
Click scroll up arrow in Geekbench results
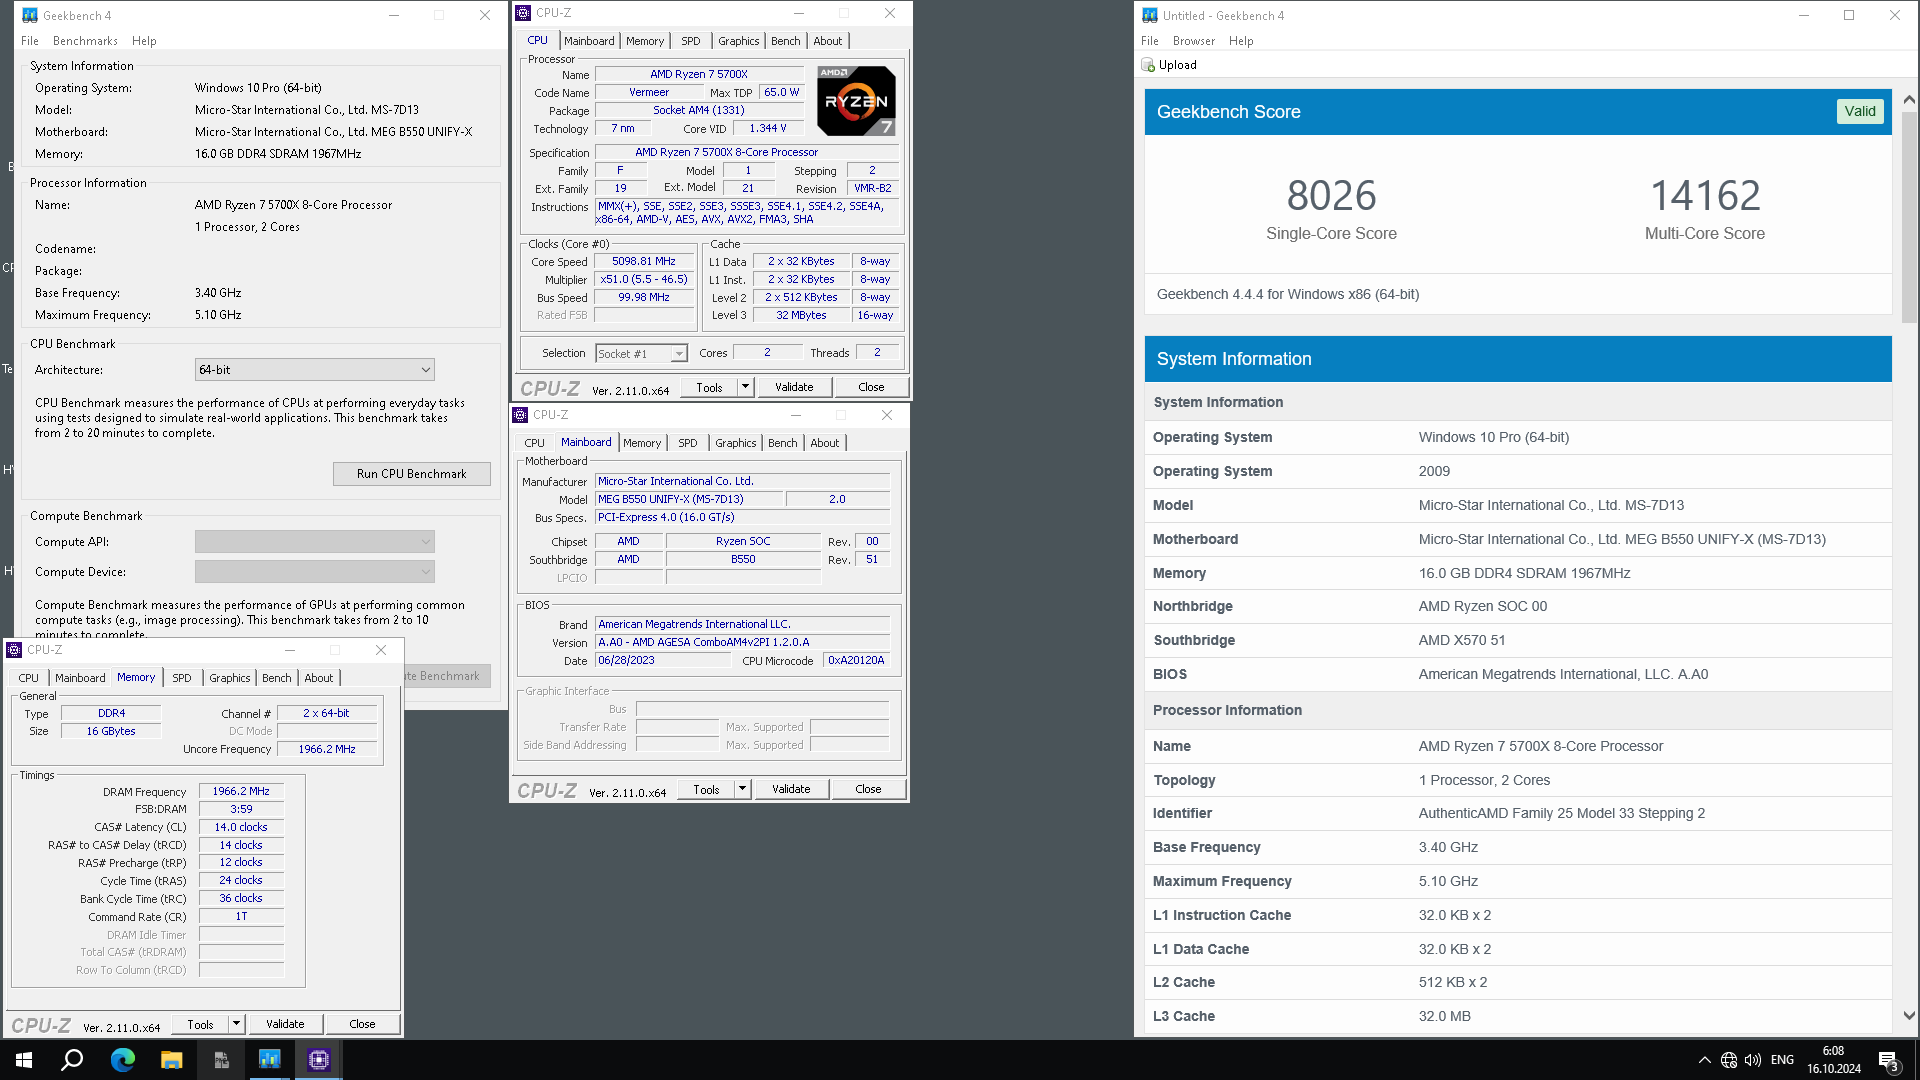1909,100
